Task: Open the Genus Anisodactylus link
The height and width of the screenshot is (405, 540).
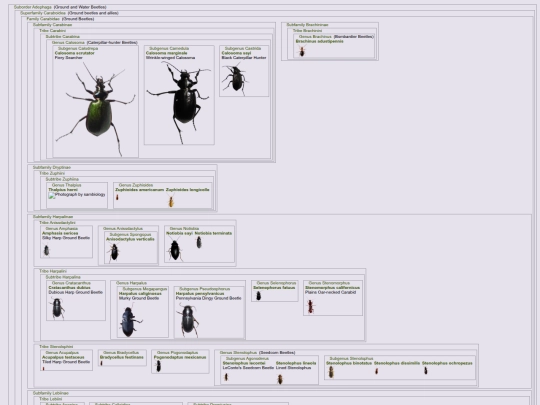Action: pyautogui.click(x=123, y=229)
